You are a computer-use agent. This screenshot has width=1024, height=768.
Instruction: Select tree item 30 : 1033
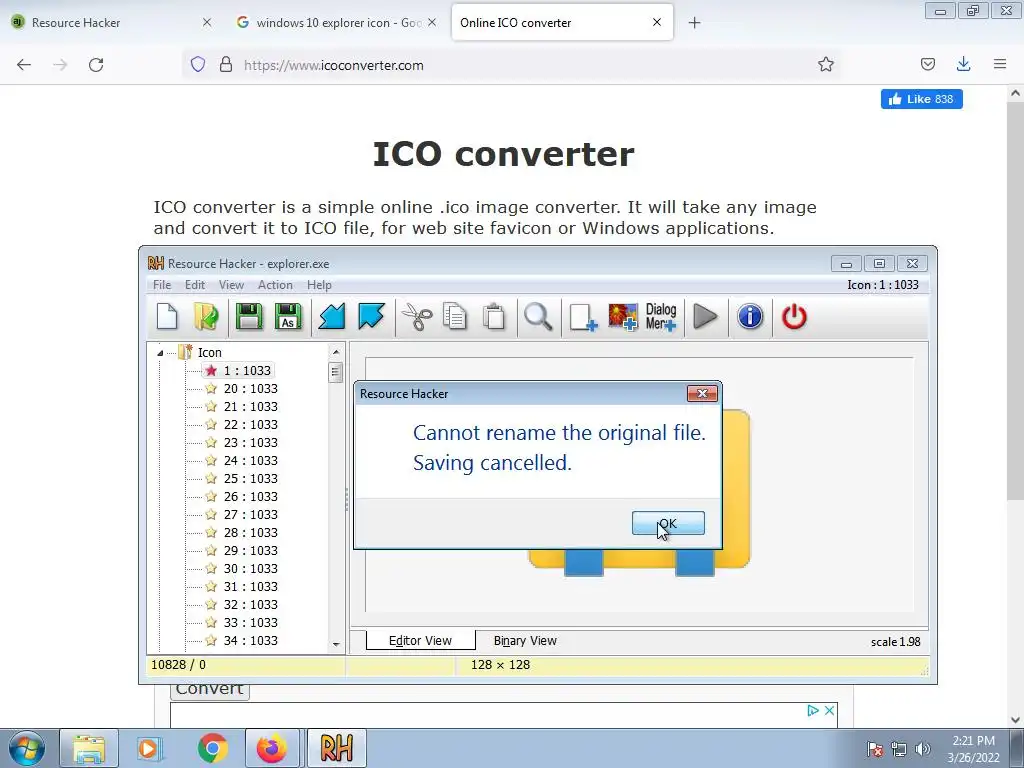tap(251, 568)
